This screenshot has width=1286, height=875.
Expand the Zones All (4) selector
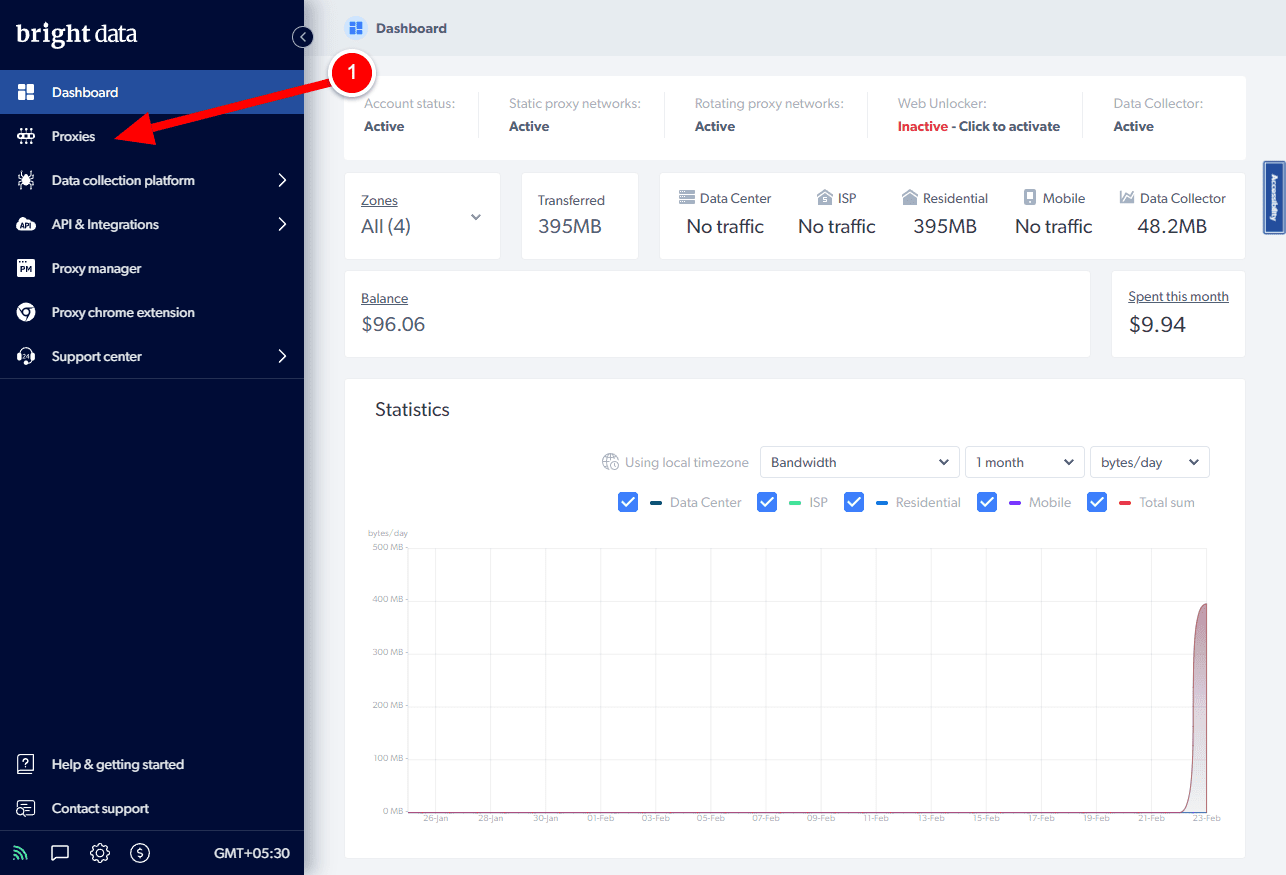pos(421,216)
